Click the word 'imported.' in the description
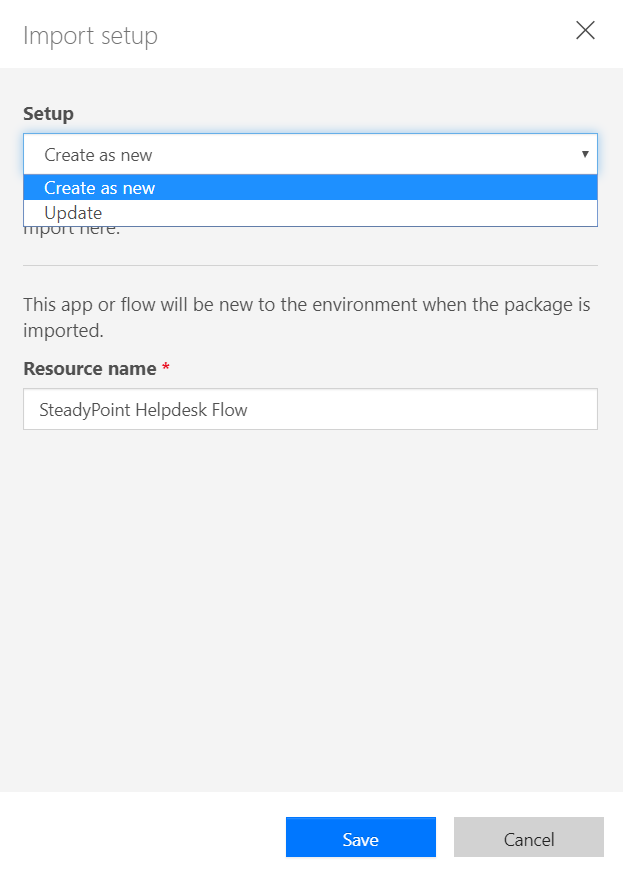Image resolution: width=623 pixels, height=880 pixels. 63,331
